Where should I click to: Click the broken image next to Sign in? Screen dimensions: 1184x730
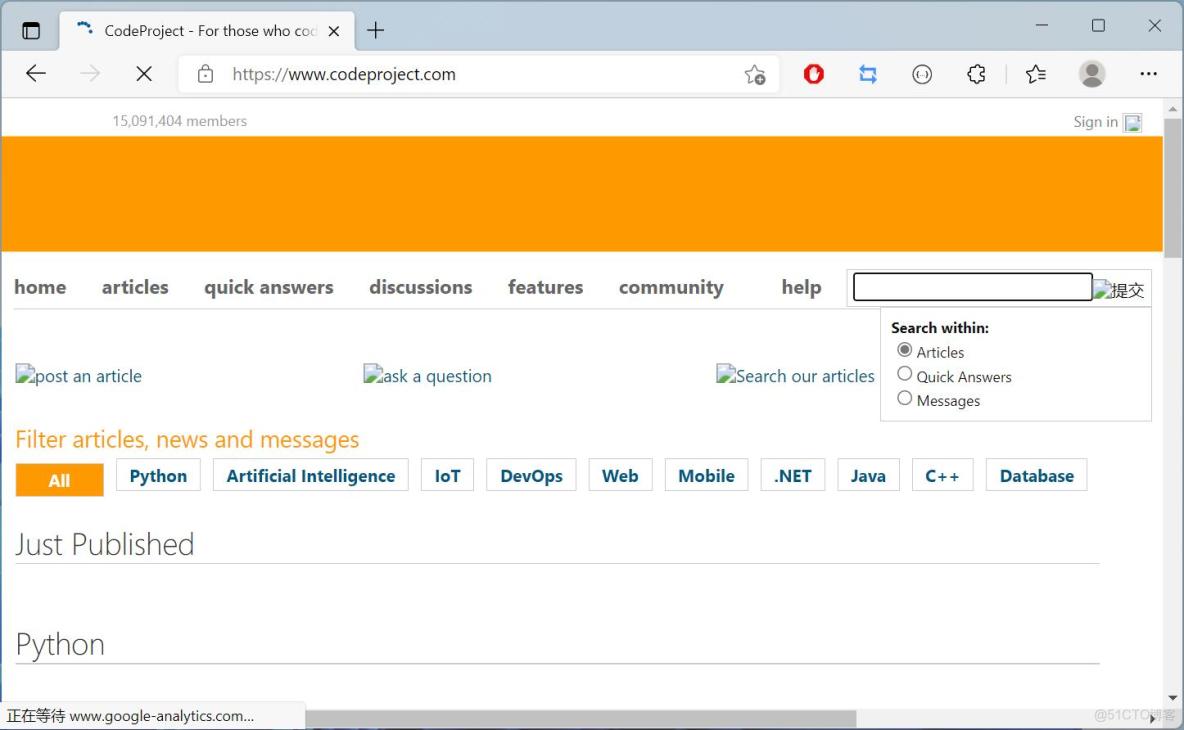pos(1133,122)
